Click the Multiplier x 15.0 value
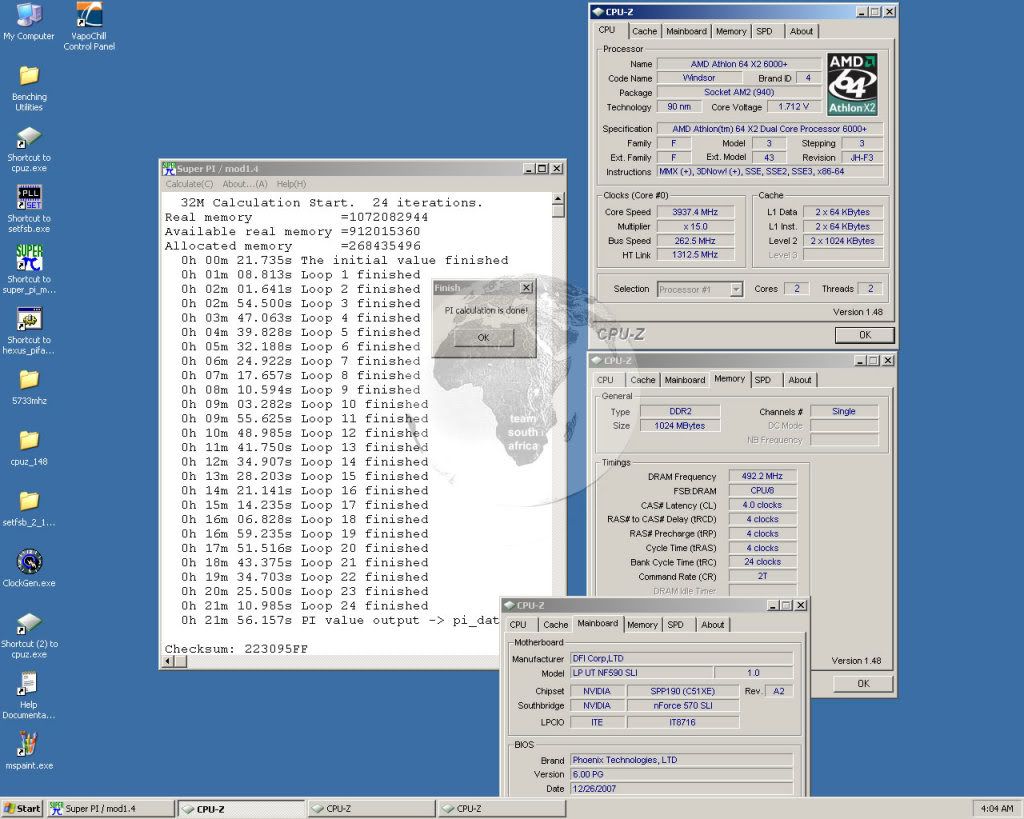Image resolution: width=1024 pixels, height=819 pixels. click(x=695, y=227)
